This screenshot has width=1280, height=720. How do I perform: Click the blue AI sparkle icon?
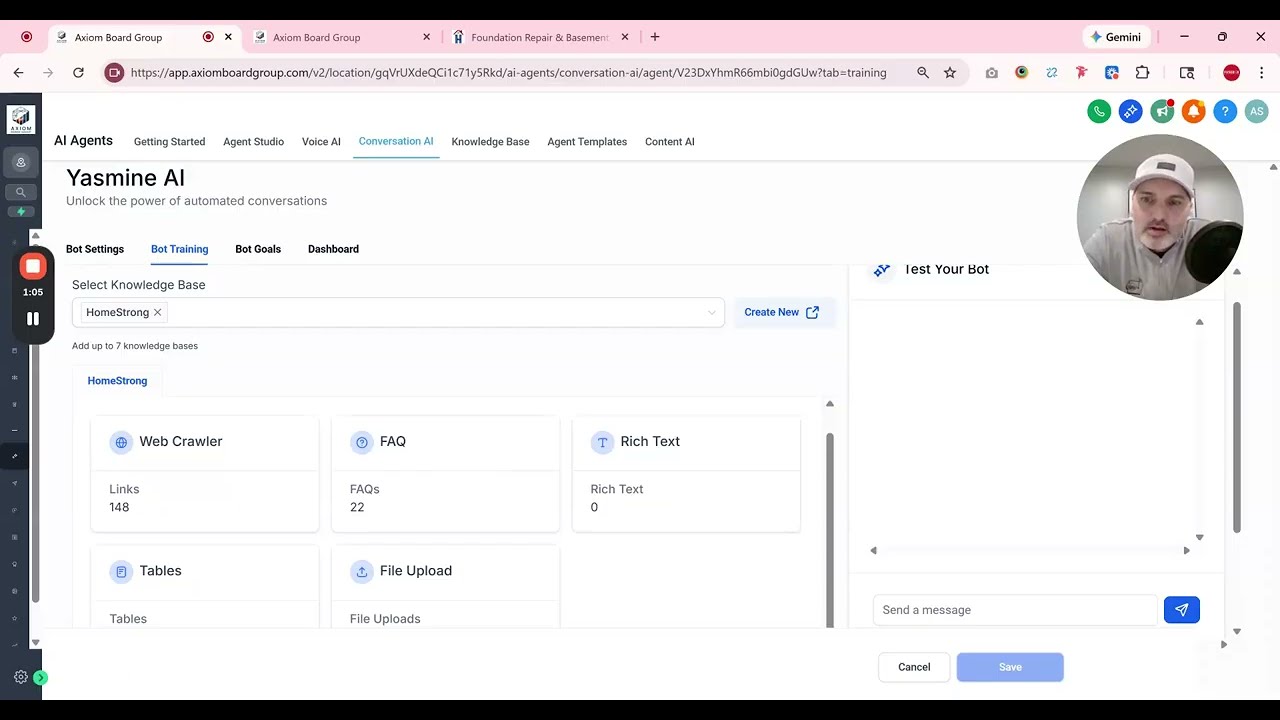(1130, 112)
